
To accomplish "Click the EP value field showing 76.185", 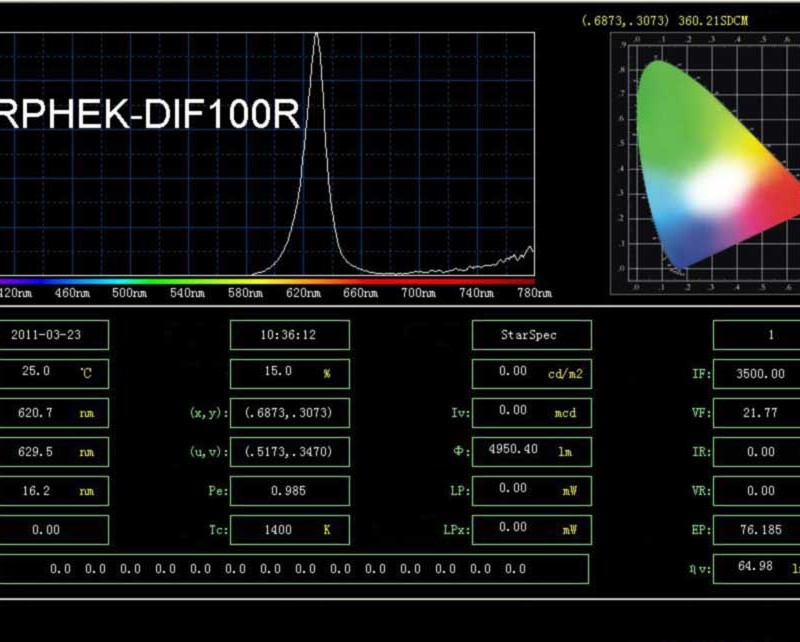I will [x=758, y=529].
